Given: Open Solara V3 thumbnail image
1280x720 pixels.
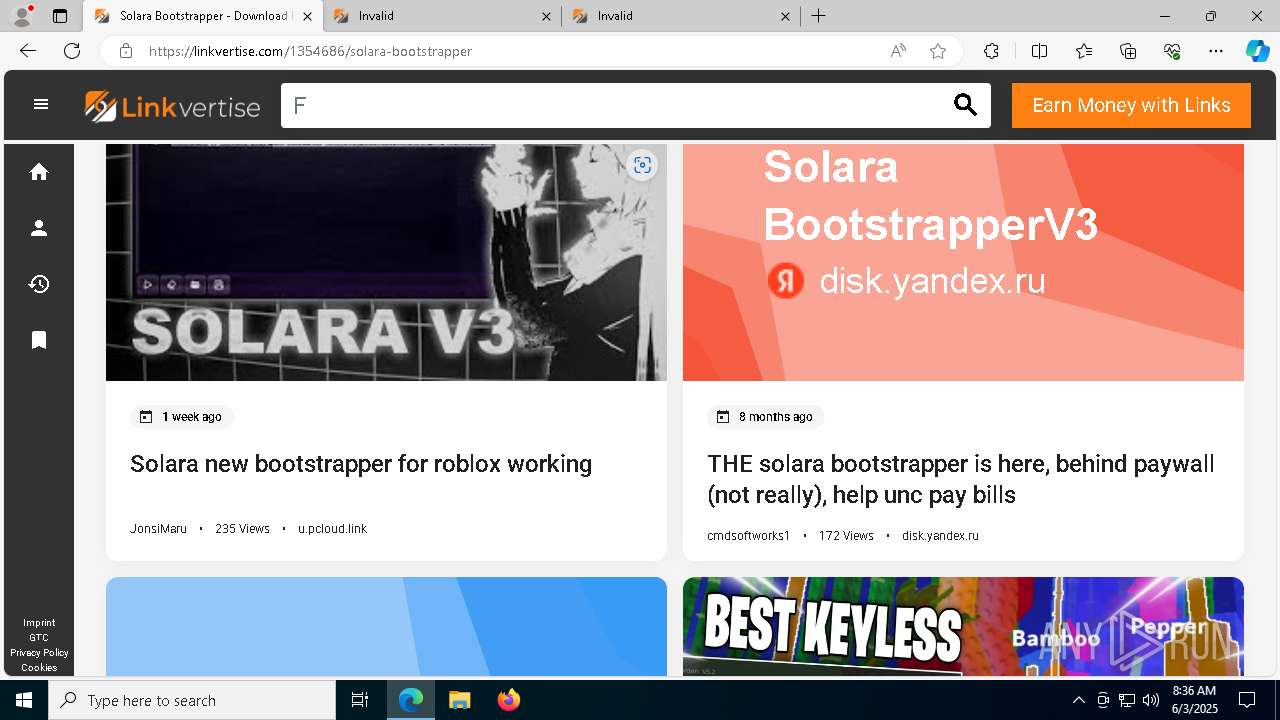Looking at the screenshot, I should click(x=386, y=262).
